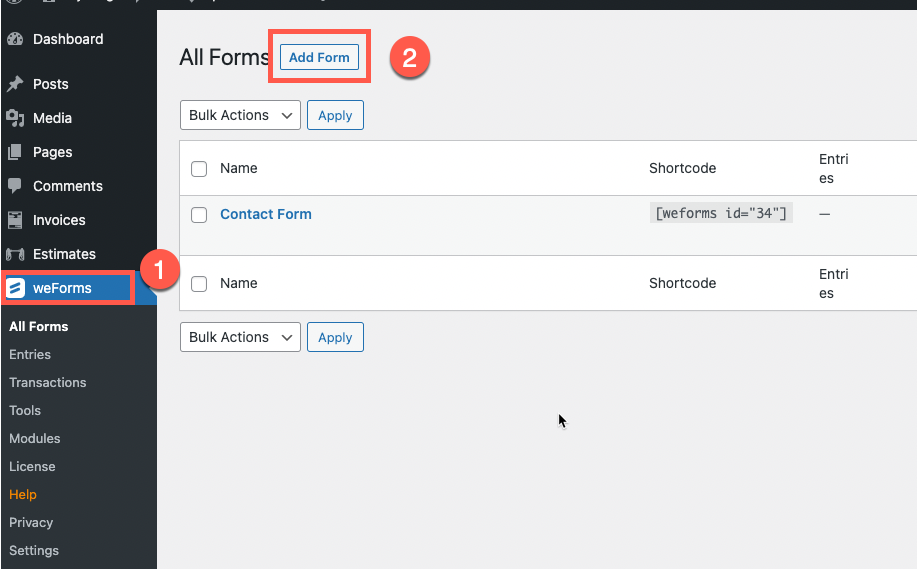
Task: Select Modules in the weForms submenu
Action: click(35, 439)
